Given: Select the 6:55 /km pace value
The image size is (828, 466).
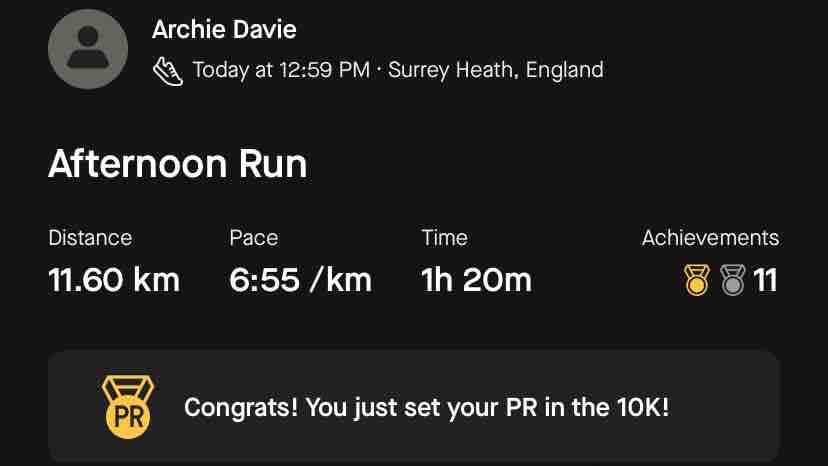Looking at the screenshot, I should coord(300,279).
